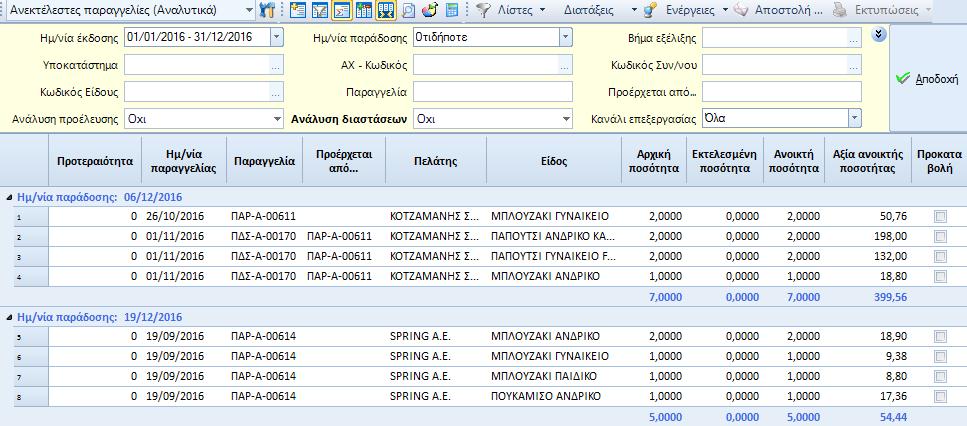Click the lightbulb icon beside Ενέργειες
The image size is (967, 426).
650,10
